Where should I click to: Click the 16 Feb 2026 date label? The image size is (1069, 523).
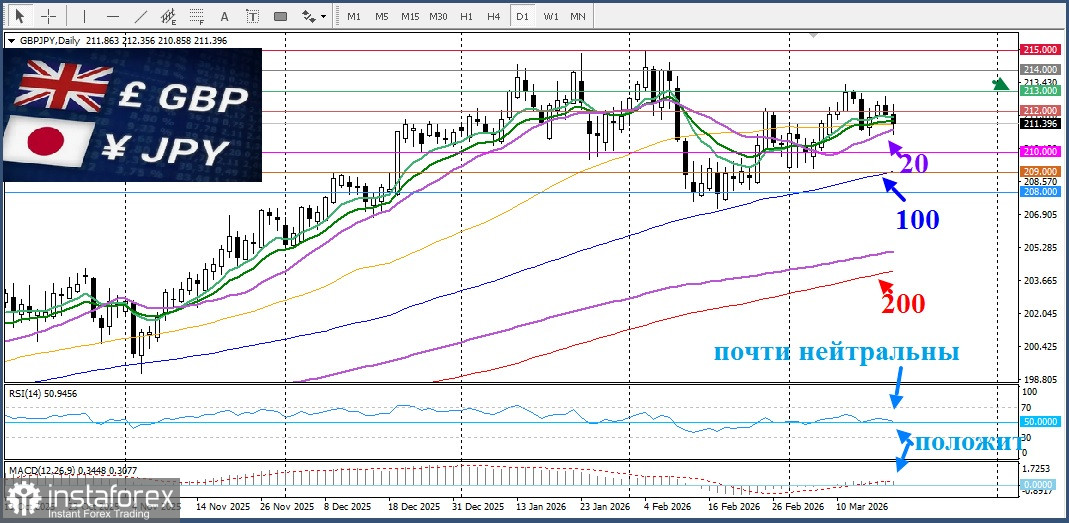732,507
